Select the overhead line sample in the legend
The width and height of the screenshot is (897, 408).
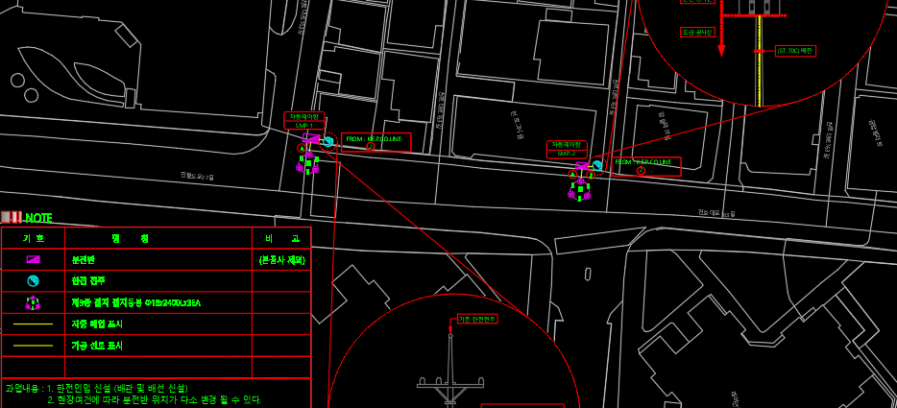33,345
